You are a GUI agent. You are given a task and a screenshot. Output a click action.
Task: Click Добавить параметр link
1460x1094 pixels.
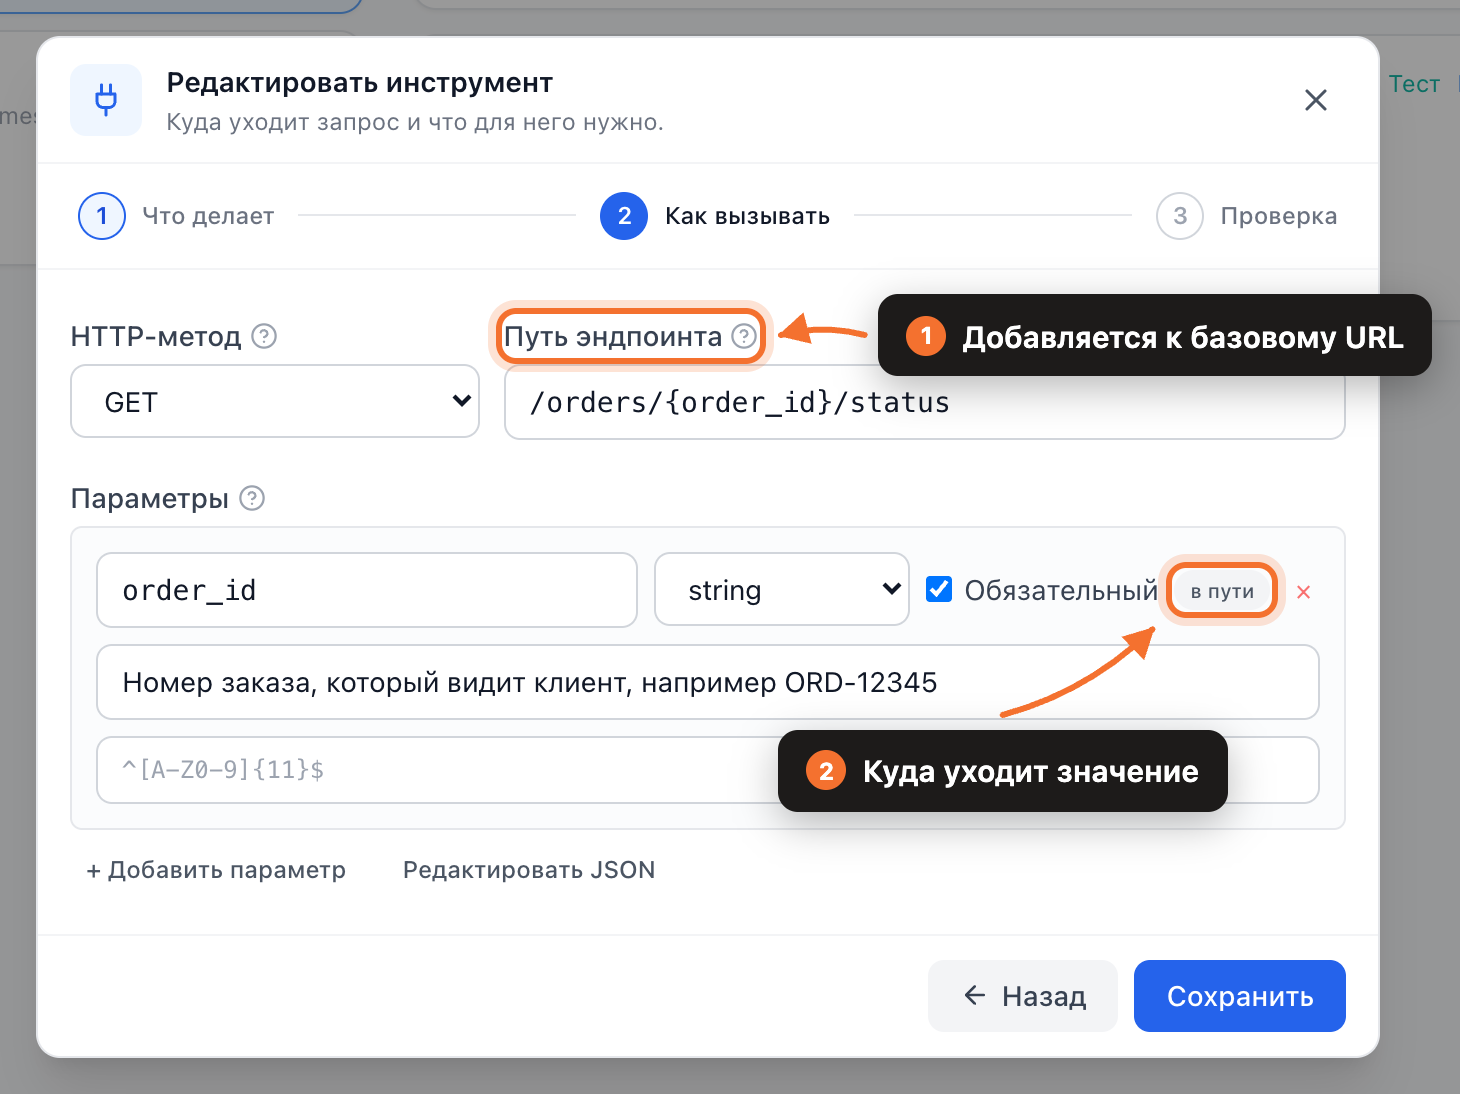point(216,870)
